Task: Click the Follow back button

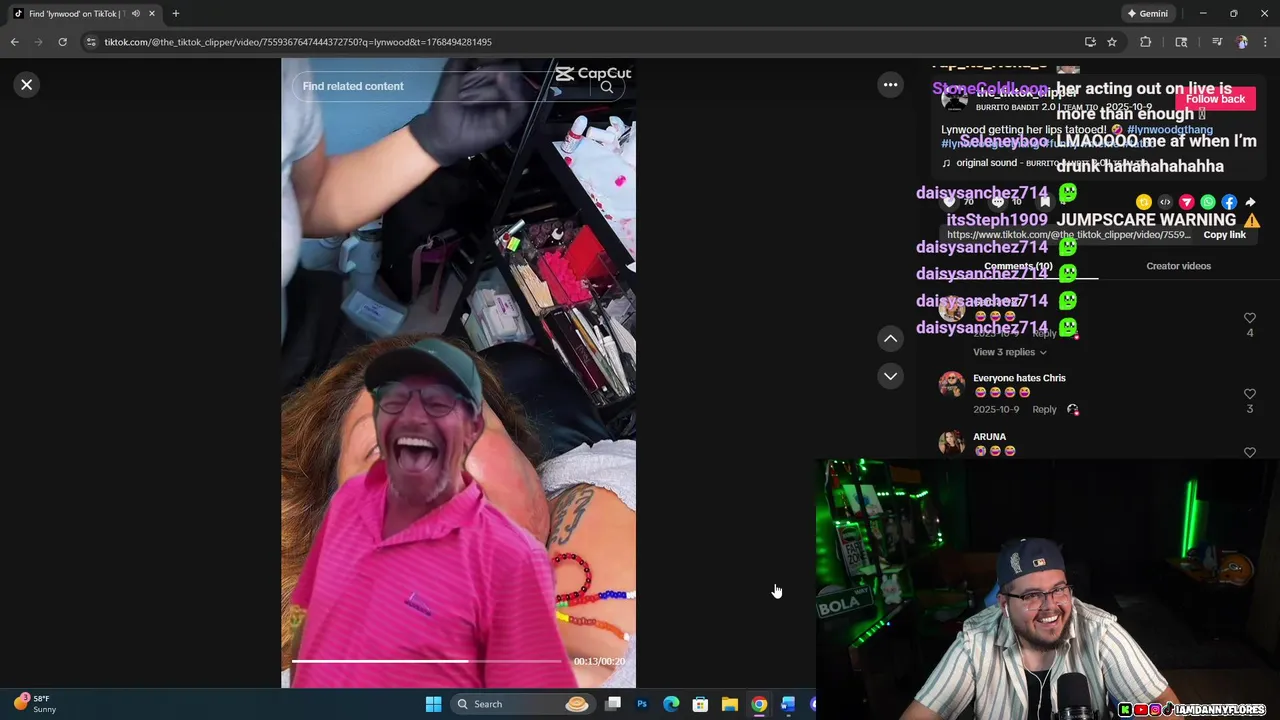Action: coord(1215,99)
